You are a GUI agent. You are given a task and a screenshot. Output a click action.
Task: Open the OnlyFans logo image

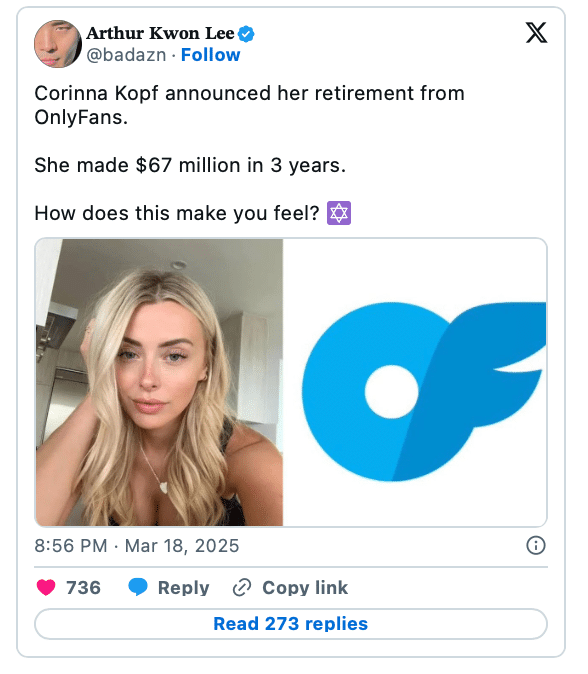(x=415, y=382)
